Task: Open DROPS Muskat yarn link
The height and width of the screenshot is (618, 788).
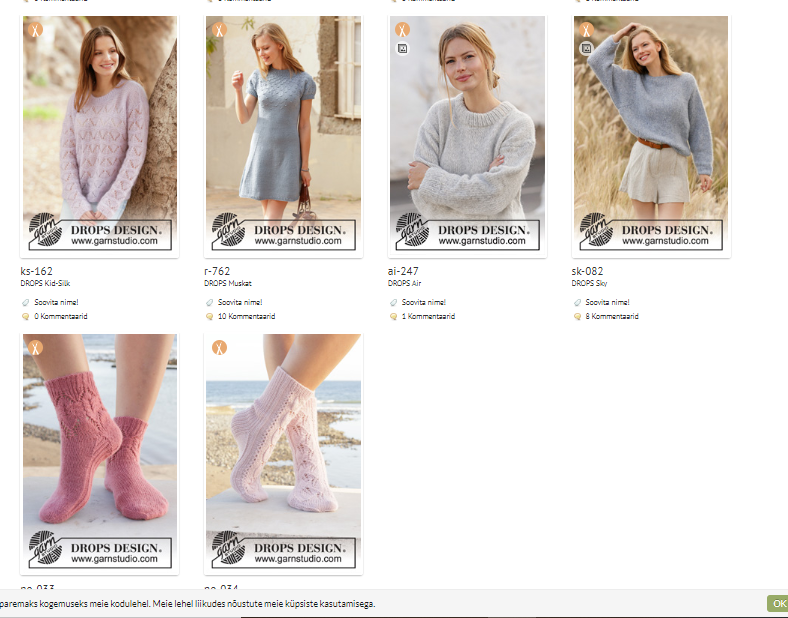Action: coord(228,283)
